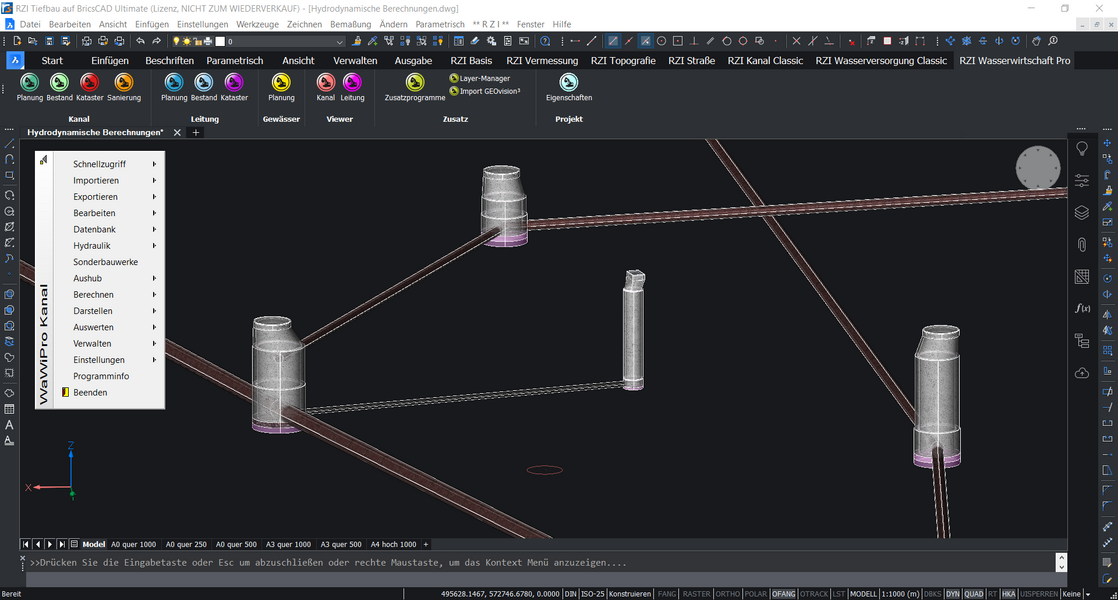This screenshot has height=600, width=1118.
Task: Toggle ORTHO mode in status bar
Action: [727, 594]
